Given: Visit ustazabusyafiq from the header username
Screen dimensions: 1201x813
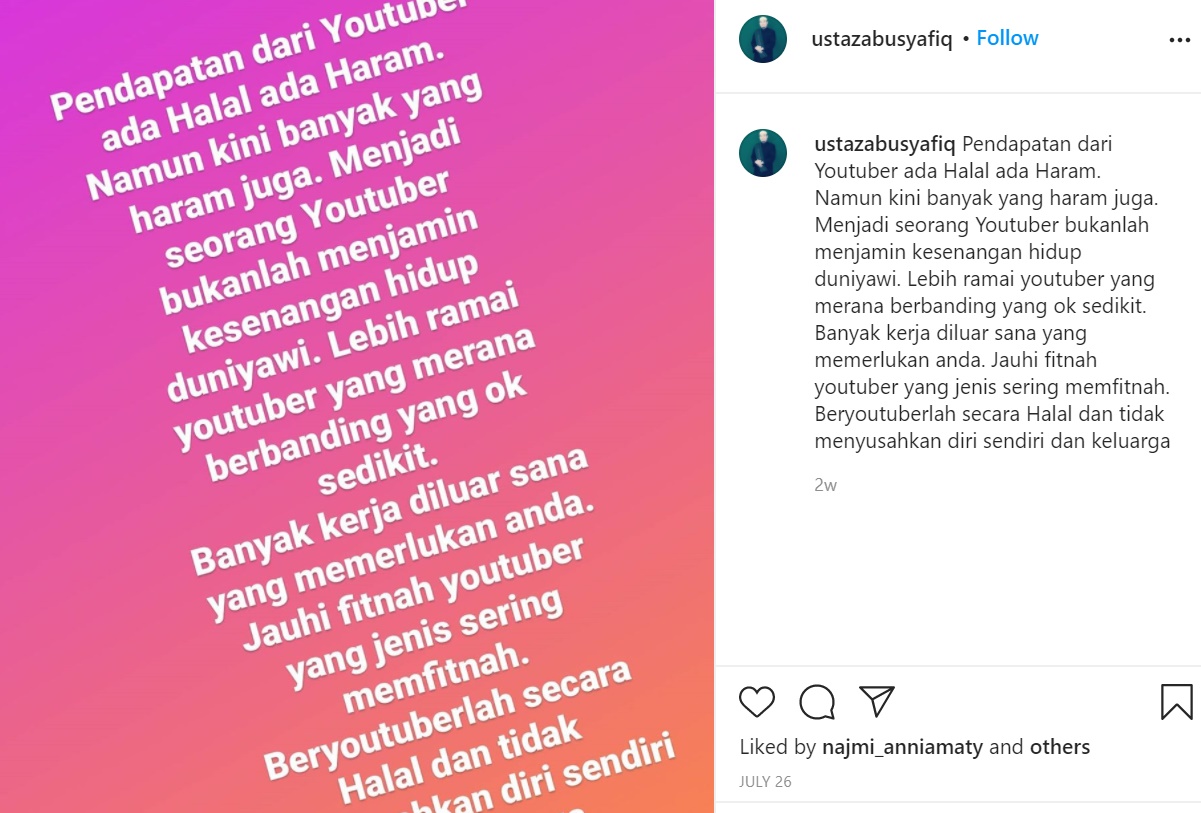Looking at the screenshot, I should pos(883,39).
